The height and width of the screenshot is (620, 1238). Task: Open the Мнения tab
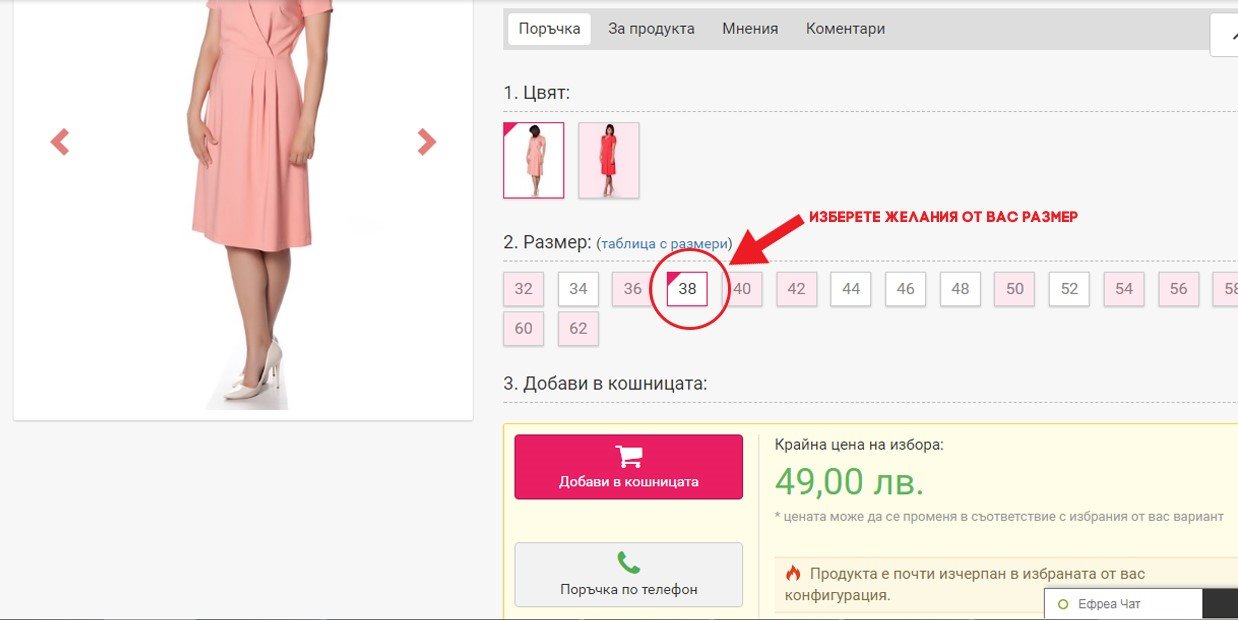750,29
